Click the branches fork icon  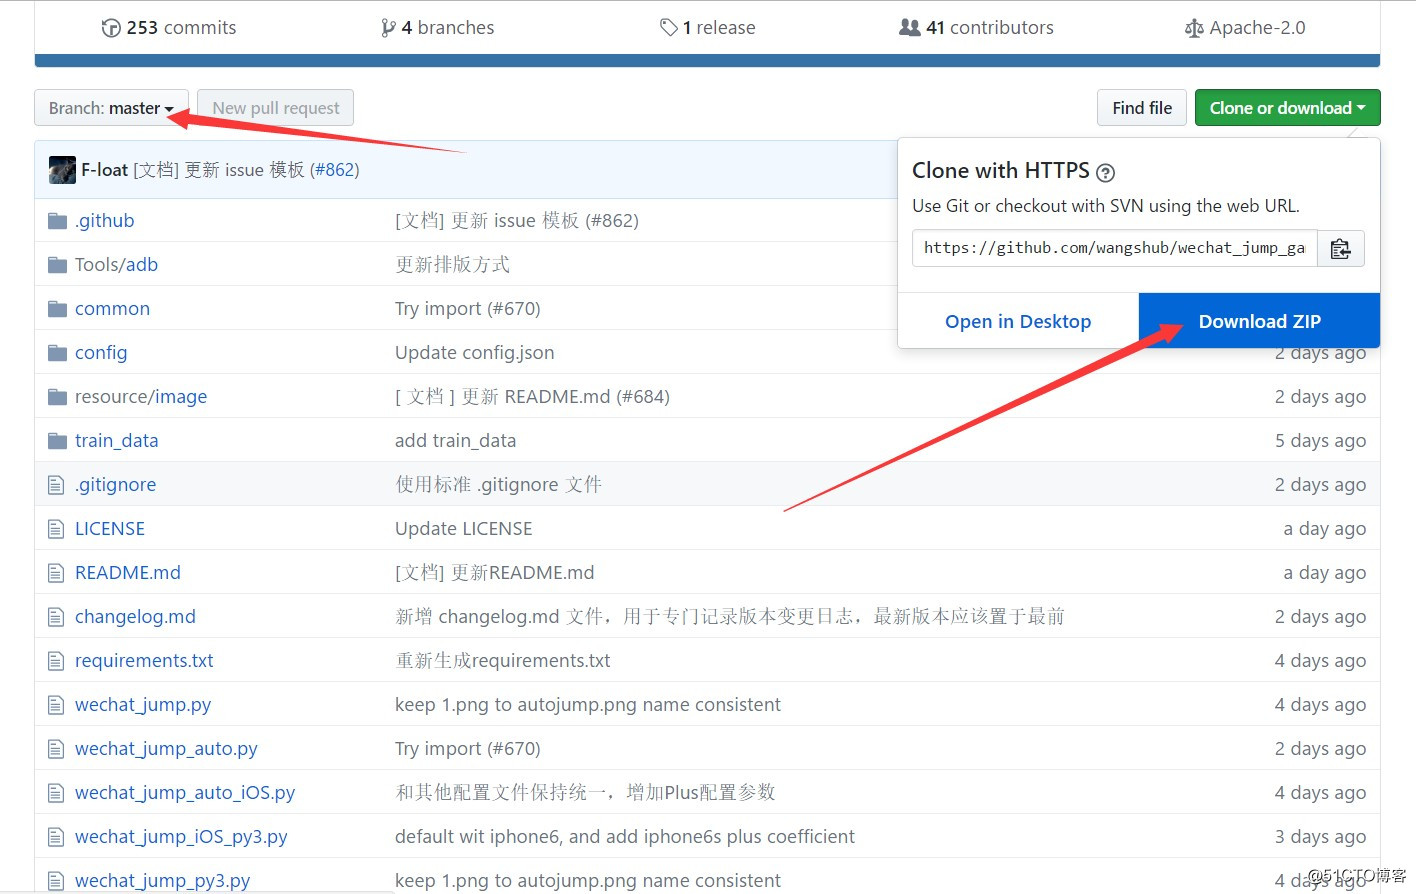coord(388,28)
